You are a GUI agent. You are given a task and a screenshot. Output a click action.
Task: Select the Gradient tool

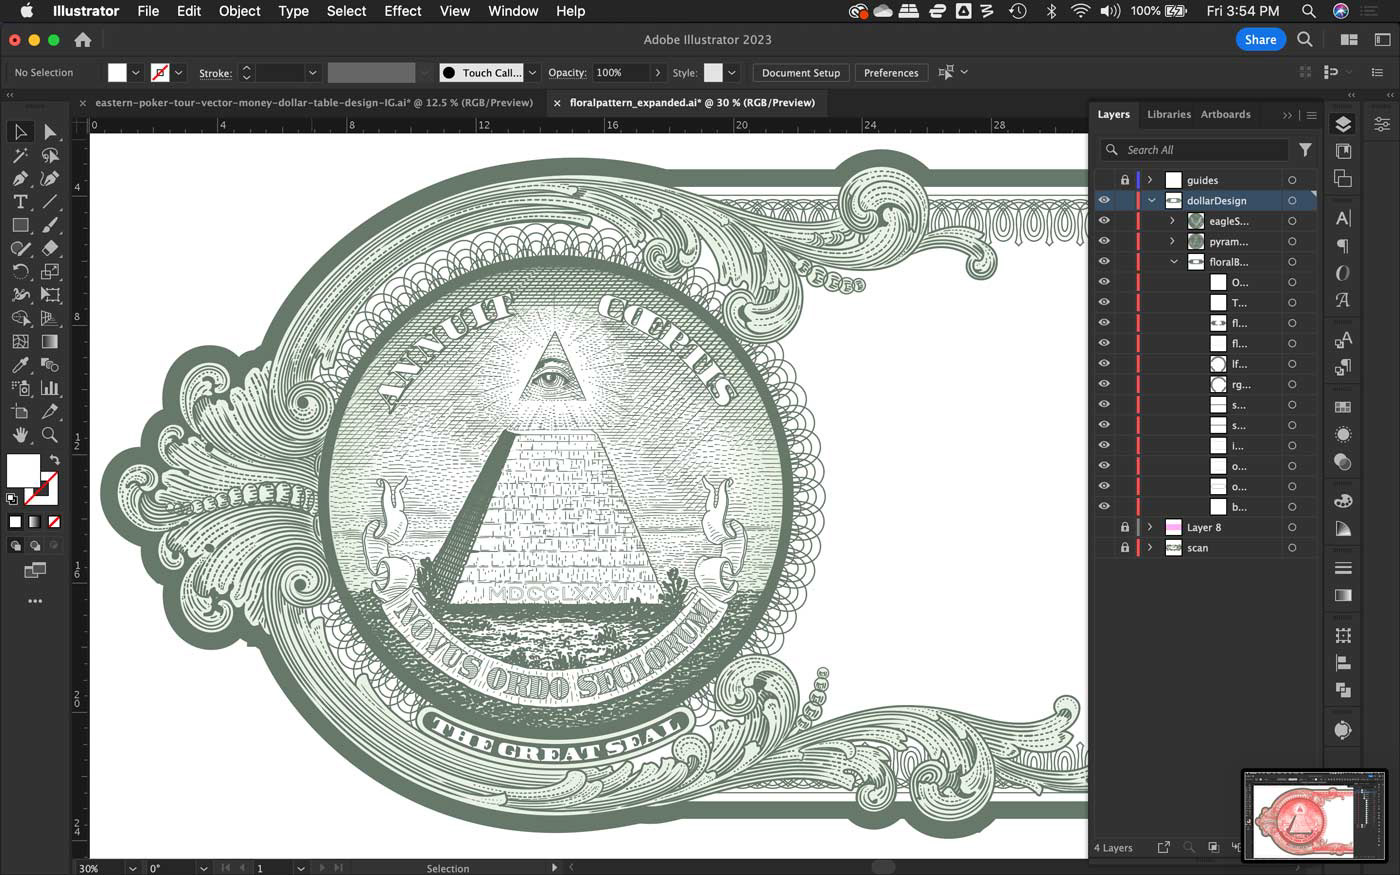(x=50, y=341)
